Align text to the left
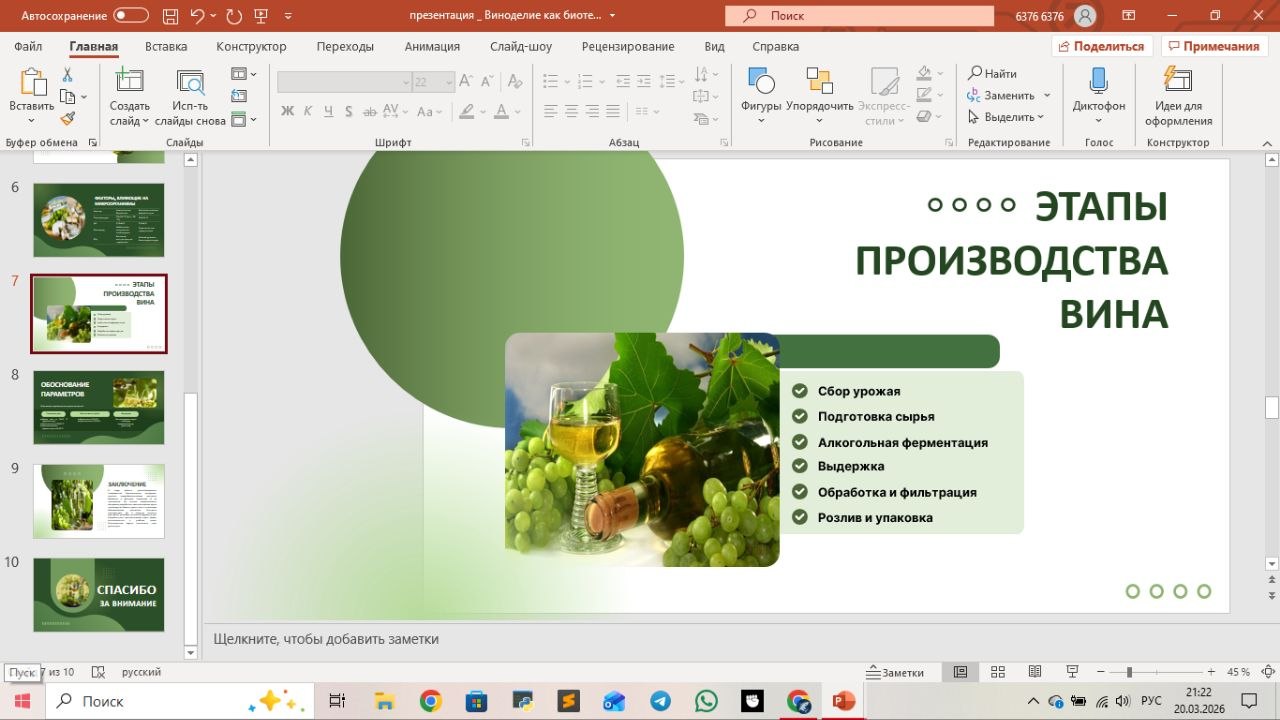This screenshot has width=1280, height=720. tap(551, 111)
